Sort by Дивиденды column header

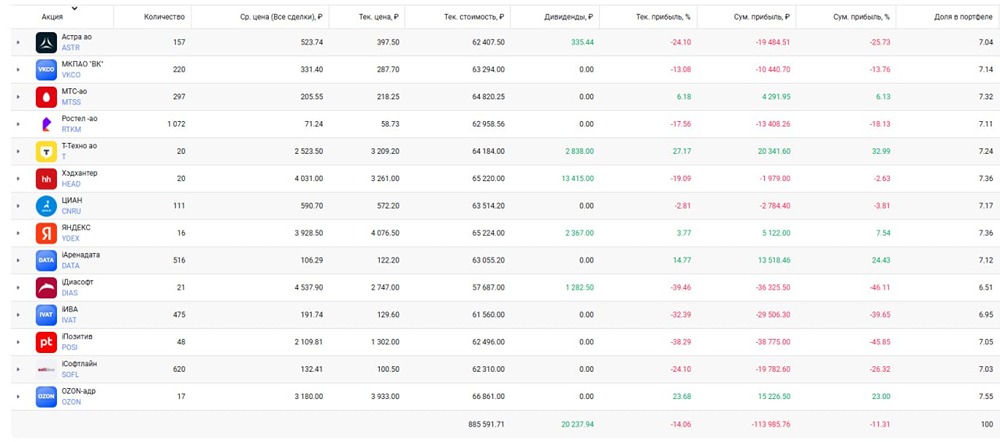(571, 17)
